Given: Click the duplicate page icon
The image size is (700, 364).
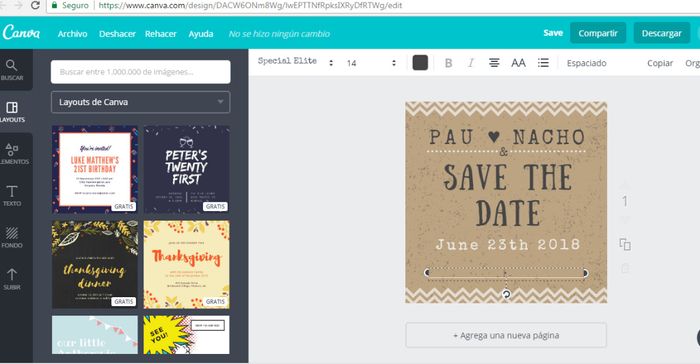Looking at the screenshot, I should (625, 244).
